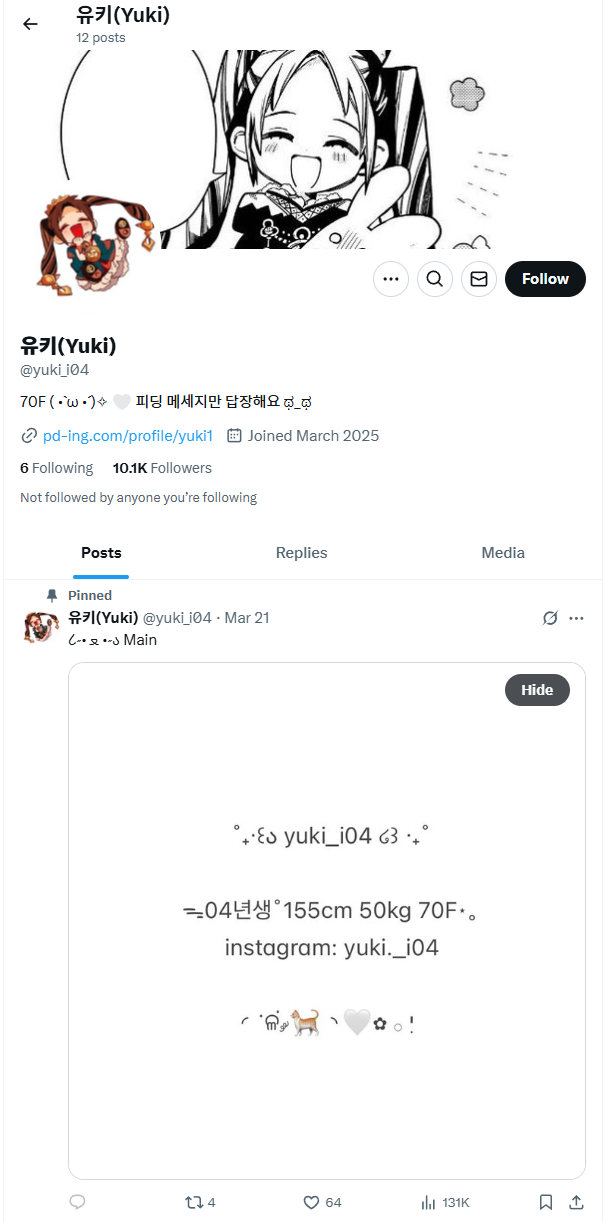Repost the pinned post

point(200,1202)
